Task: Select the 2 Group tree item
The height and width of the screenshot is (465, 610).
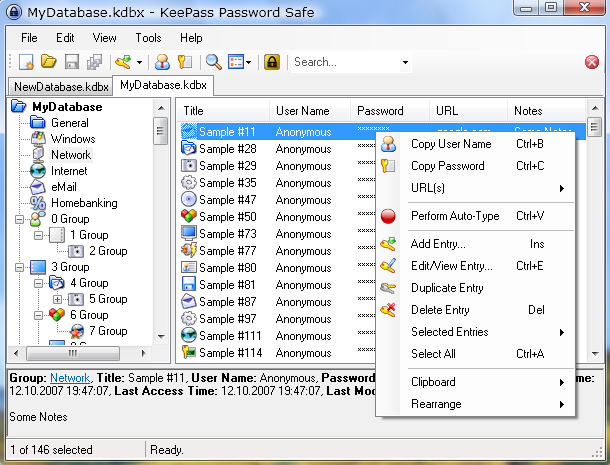Action: pyautogui.click(x=108, y=251)
